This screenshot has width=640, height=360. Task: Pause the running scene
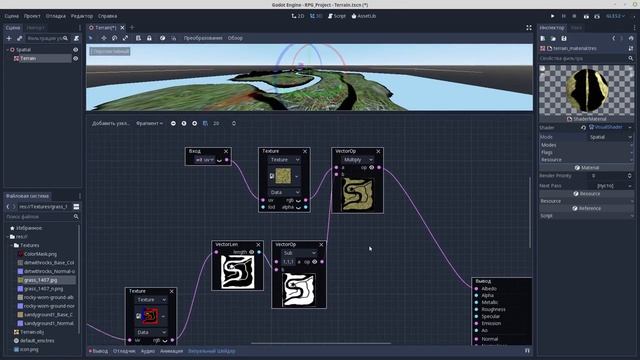tap(564, 16)
